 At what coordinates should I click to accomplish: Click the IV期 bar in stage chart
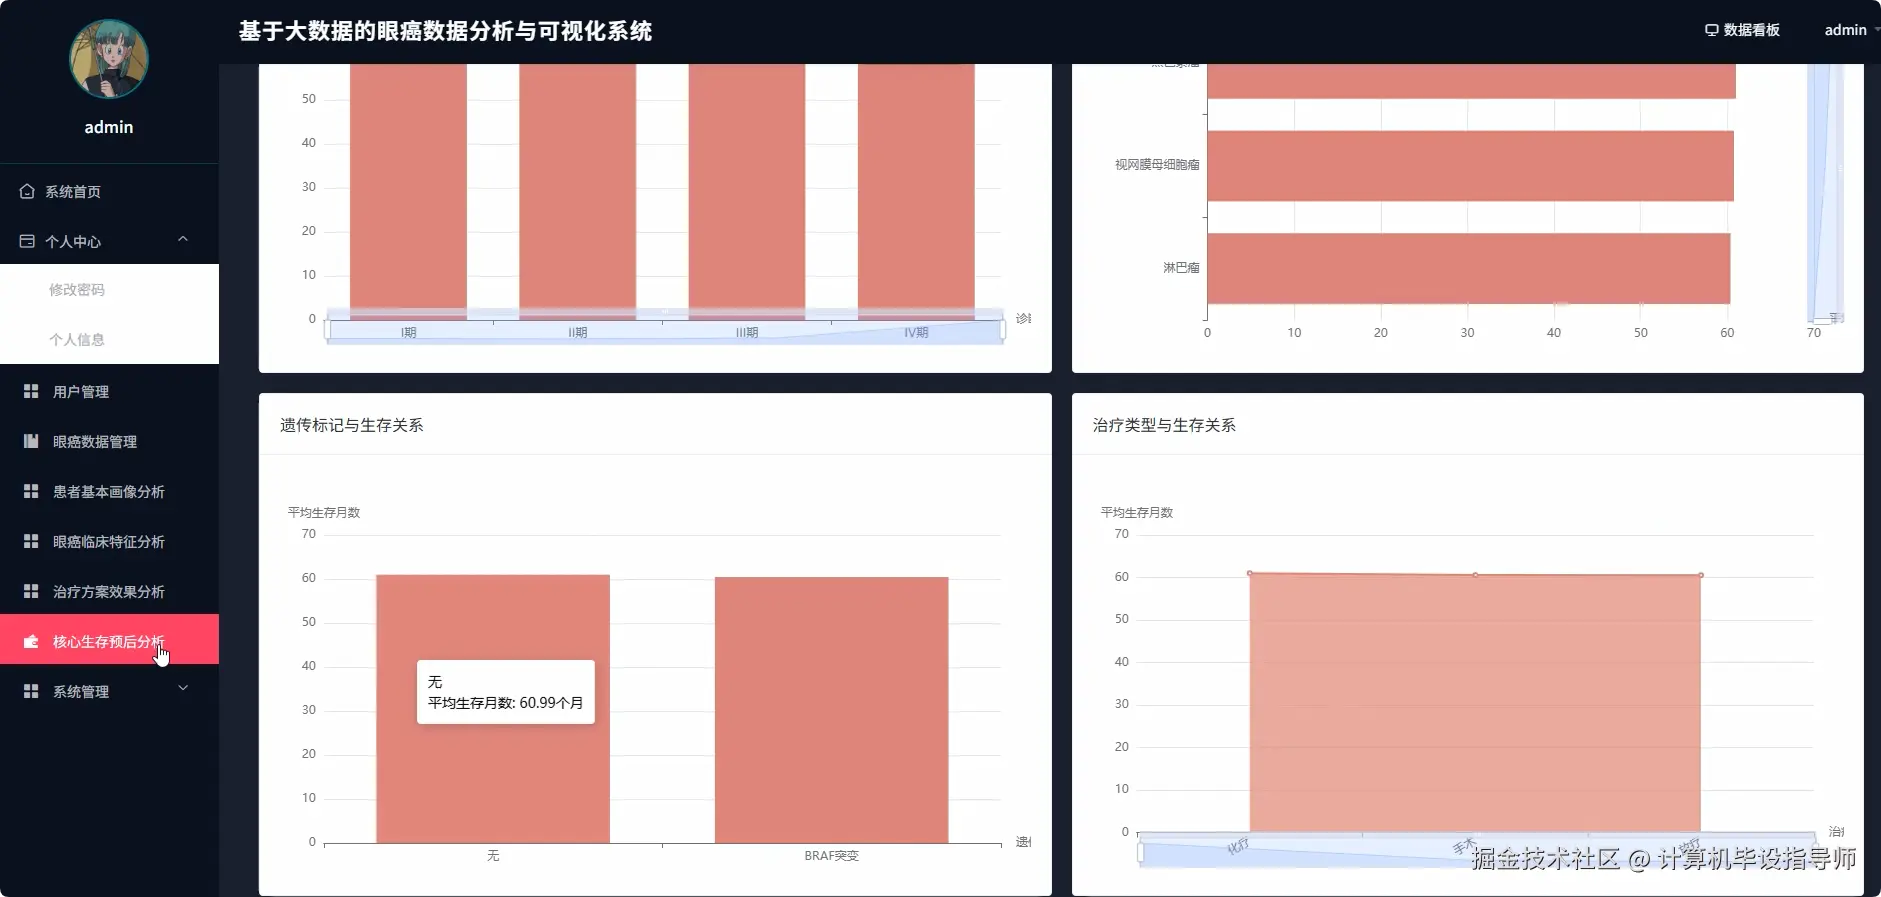[916, 190]
